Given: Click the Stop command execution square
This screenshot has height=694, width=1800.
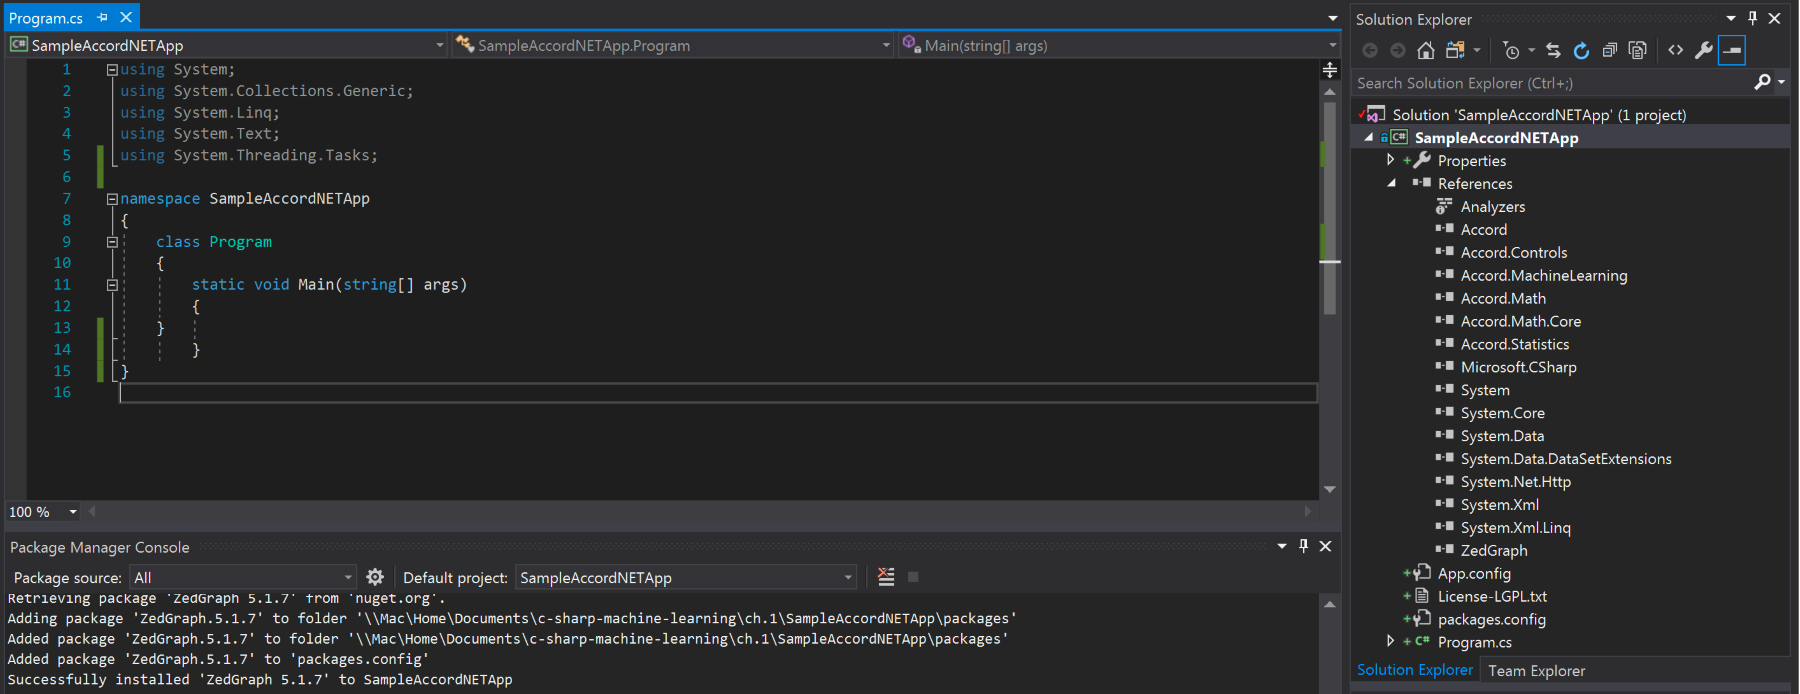Looking at the screenshot, I should pos(913,577).
